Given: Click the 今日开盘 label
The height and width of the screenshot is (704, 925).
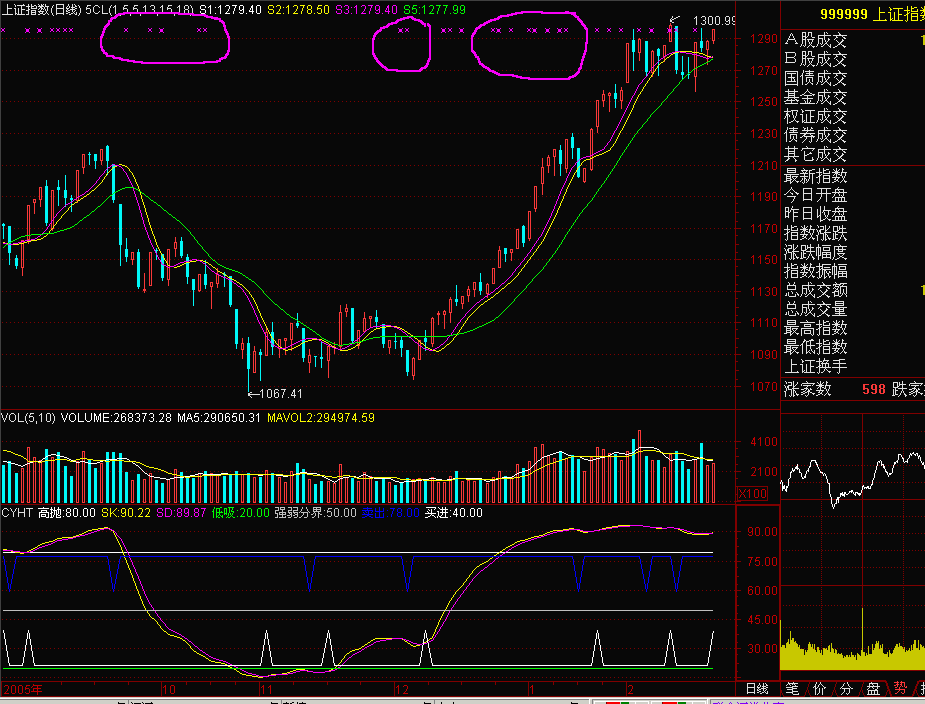Looking at the screenshot, I should coord(815,195).
